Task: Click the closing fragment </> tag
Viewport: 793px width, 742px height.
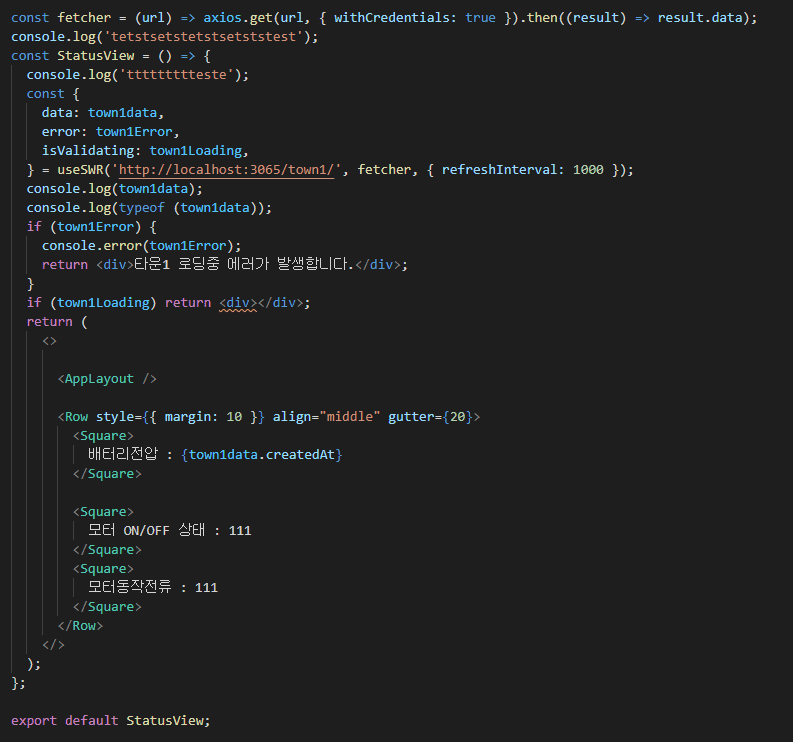Action: (54, 645)
